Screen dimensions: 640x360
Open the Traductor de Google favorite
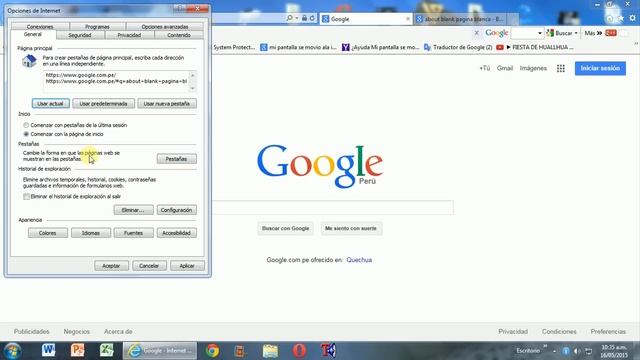(458, 47)
